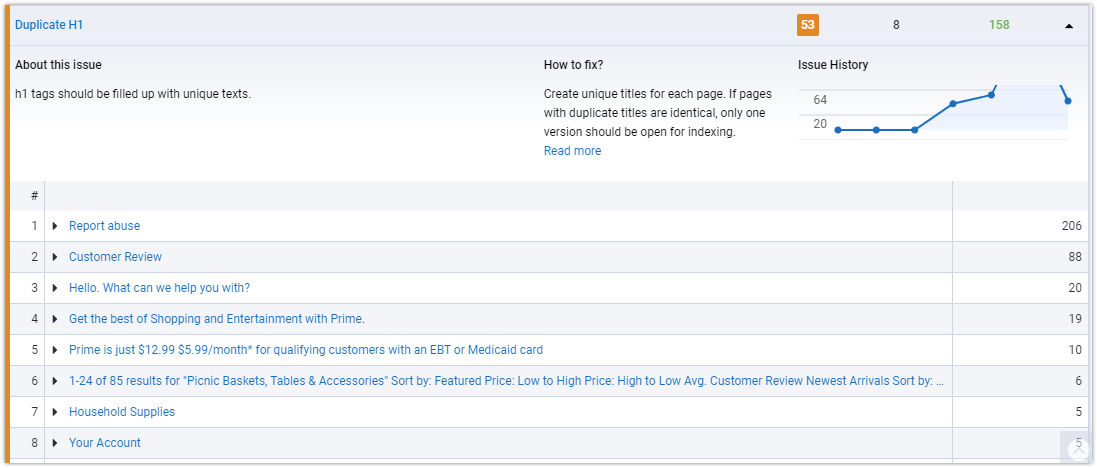This screenshot has height=468, width=1097.
Task: Click the first data point in Issue History chart
Action: click(837, 130)
